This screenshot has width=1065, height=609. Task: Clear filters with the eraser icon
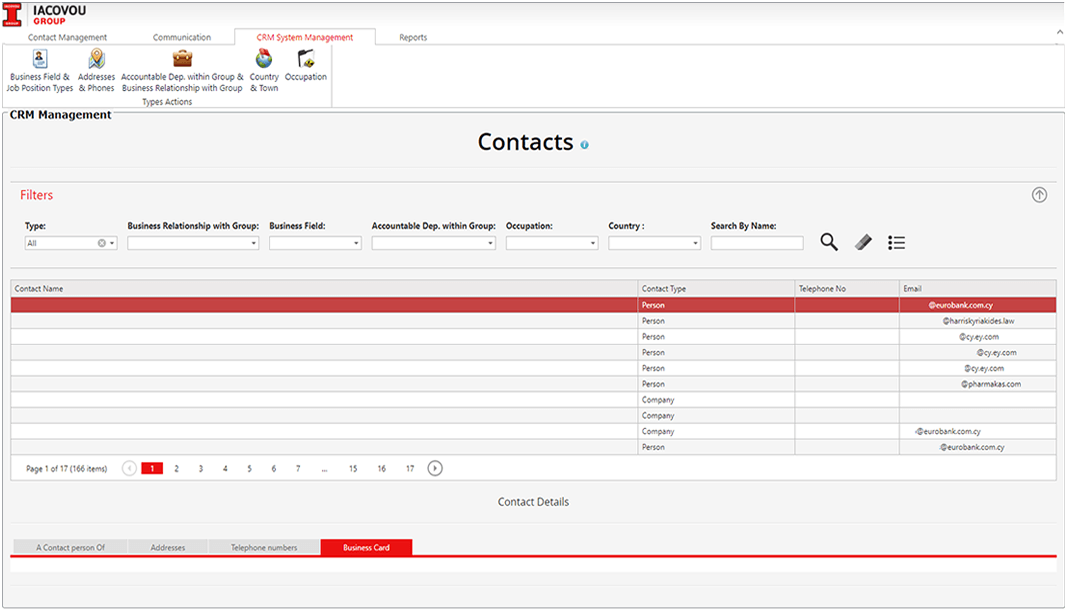click(x=864, y=242)
